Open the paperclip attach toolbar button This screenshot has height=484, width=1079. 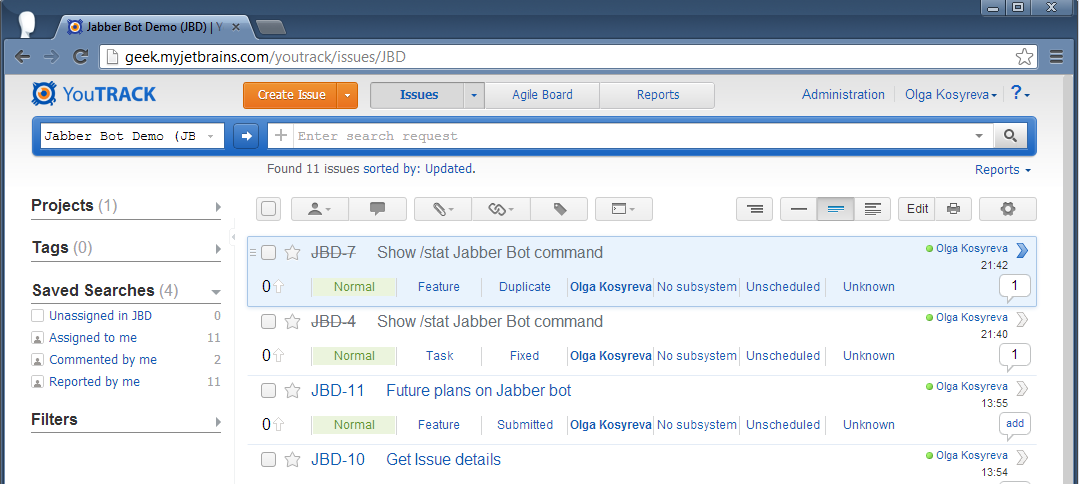point(443,209)
